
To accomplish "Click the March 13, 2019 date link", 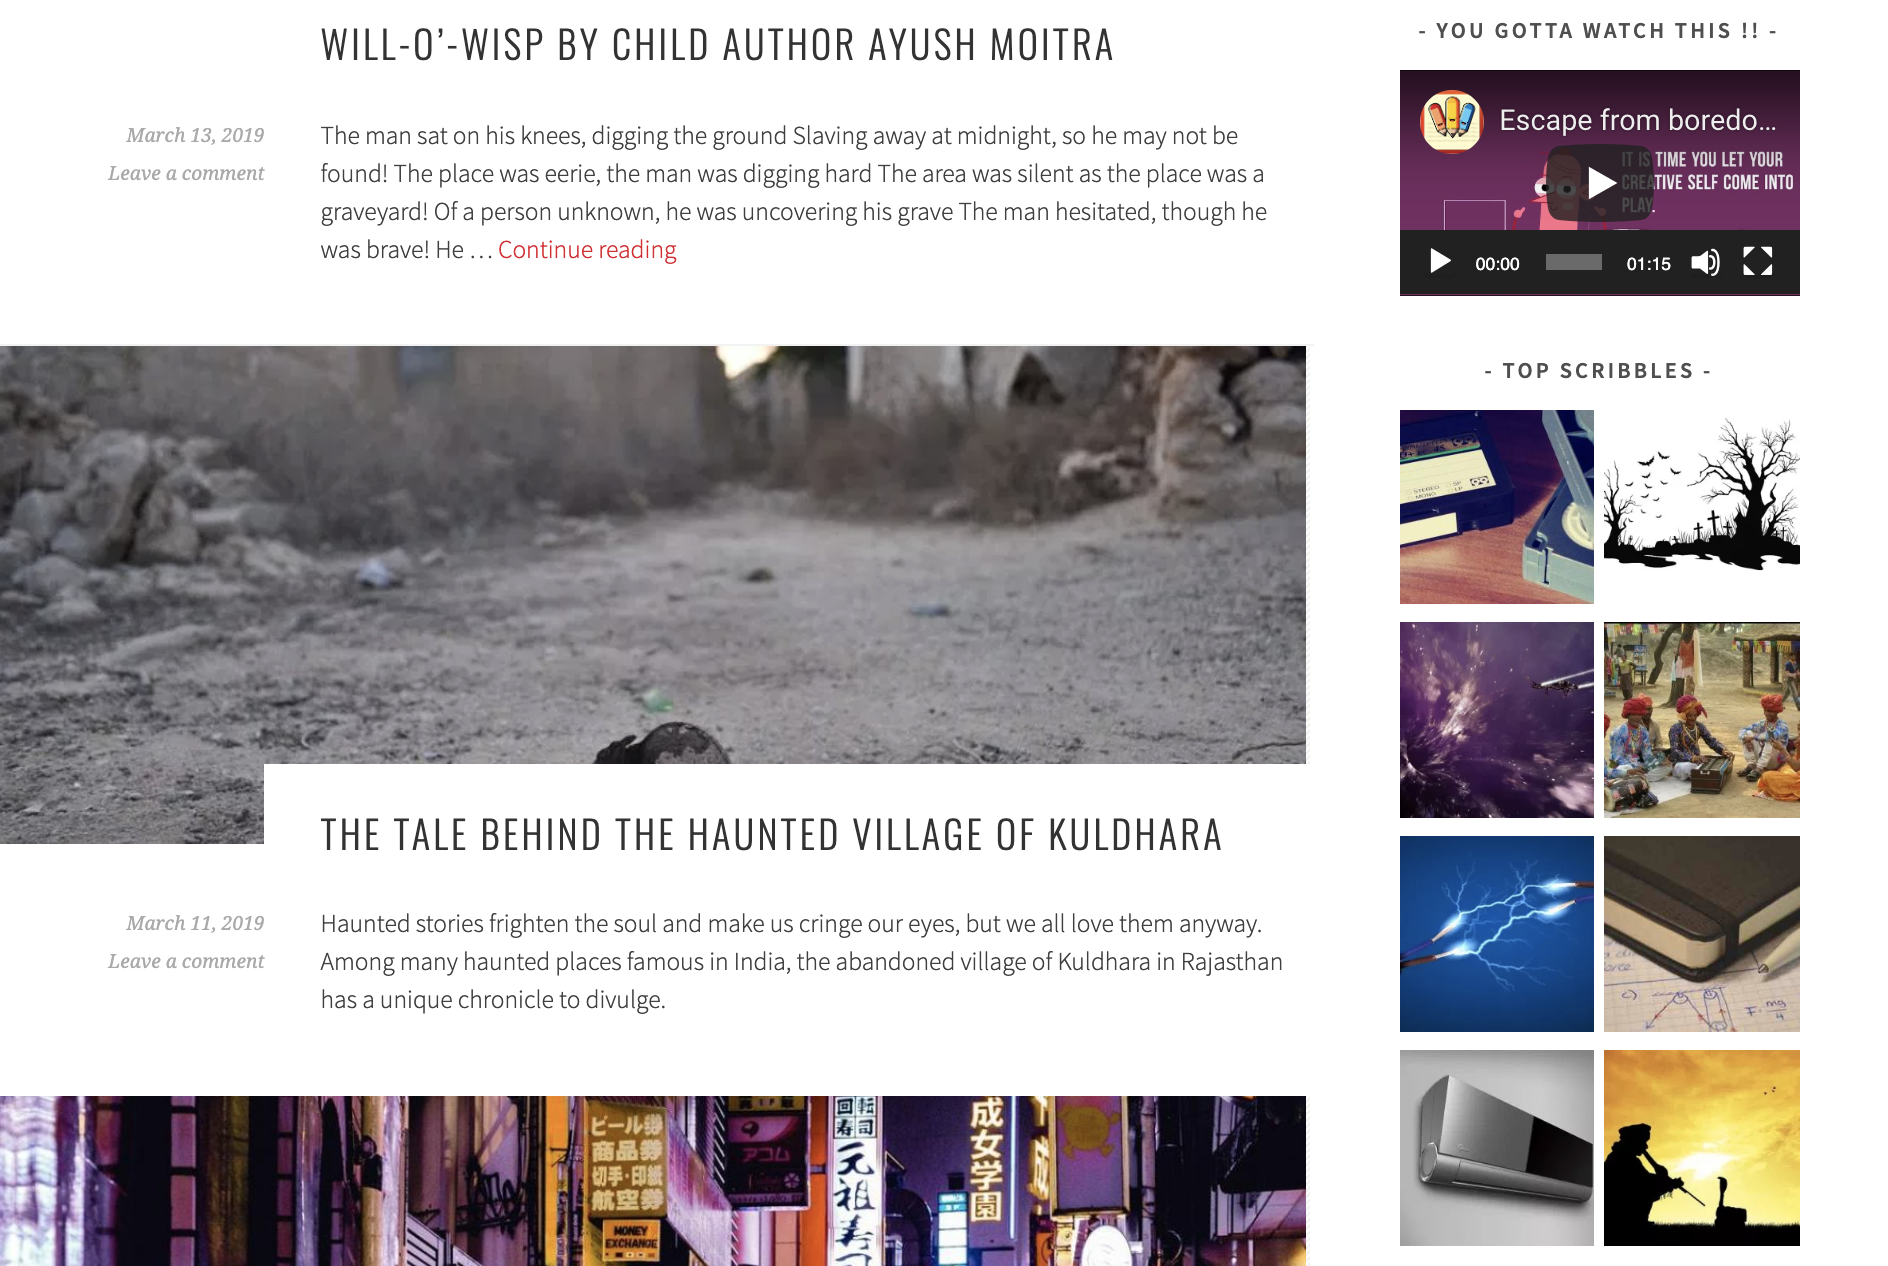I will coord(195,135).
